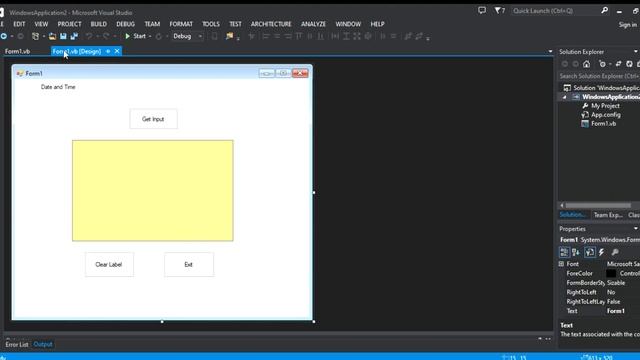The height and width of the screenshot is (360, 640).
Task: Select the Clear Label button on form
Action: click(109, 264)
